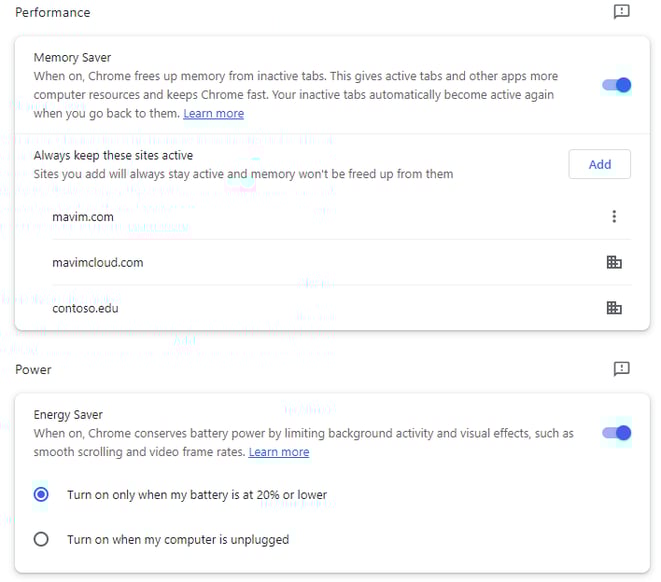Click the Memory Saver title text
The width and height of the screenshot is (661, 582).
click(x=73, y=58)
